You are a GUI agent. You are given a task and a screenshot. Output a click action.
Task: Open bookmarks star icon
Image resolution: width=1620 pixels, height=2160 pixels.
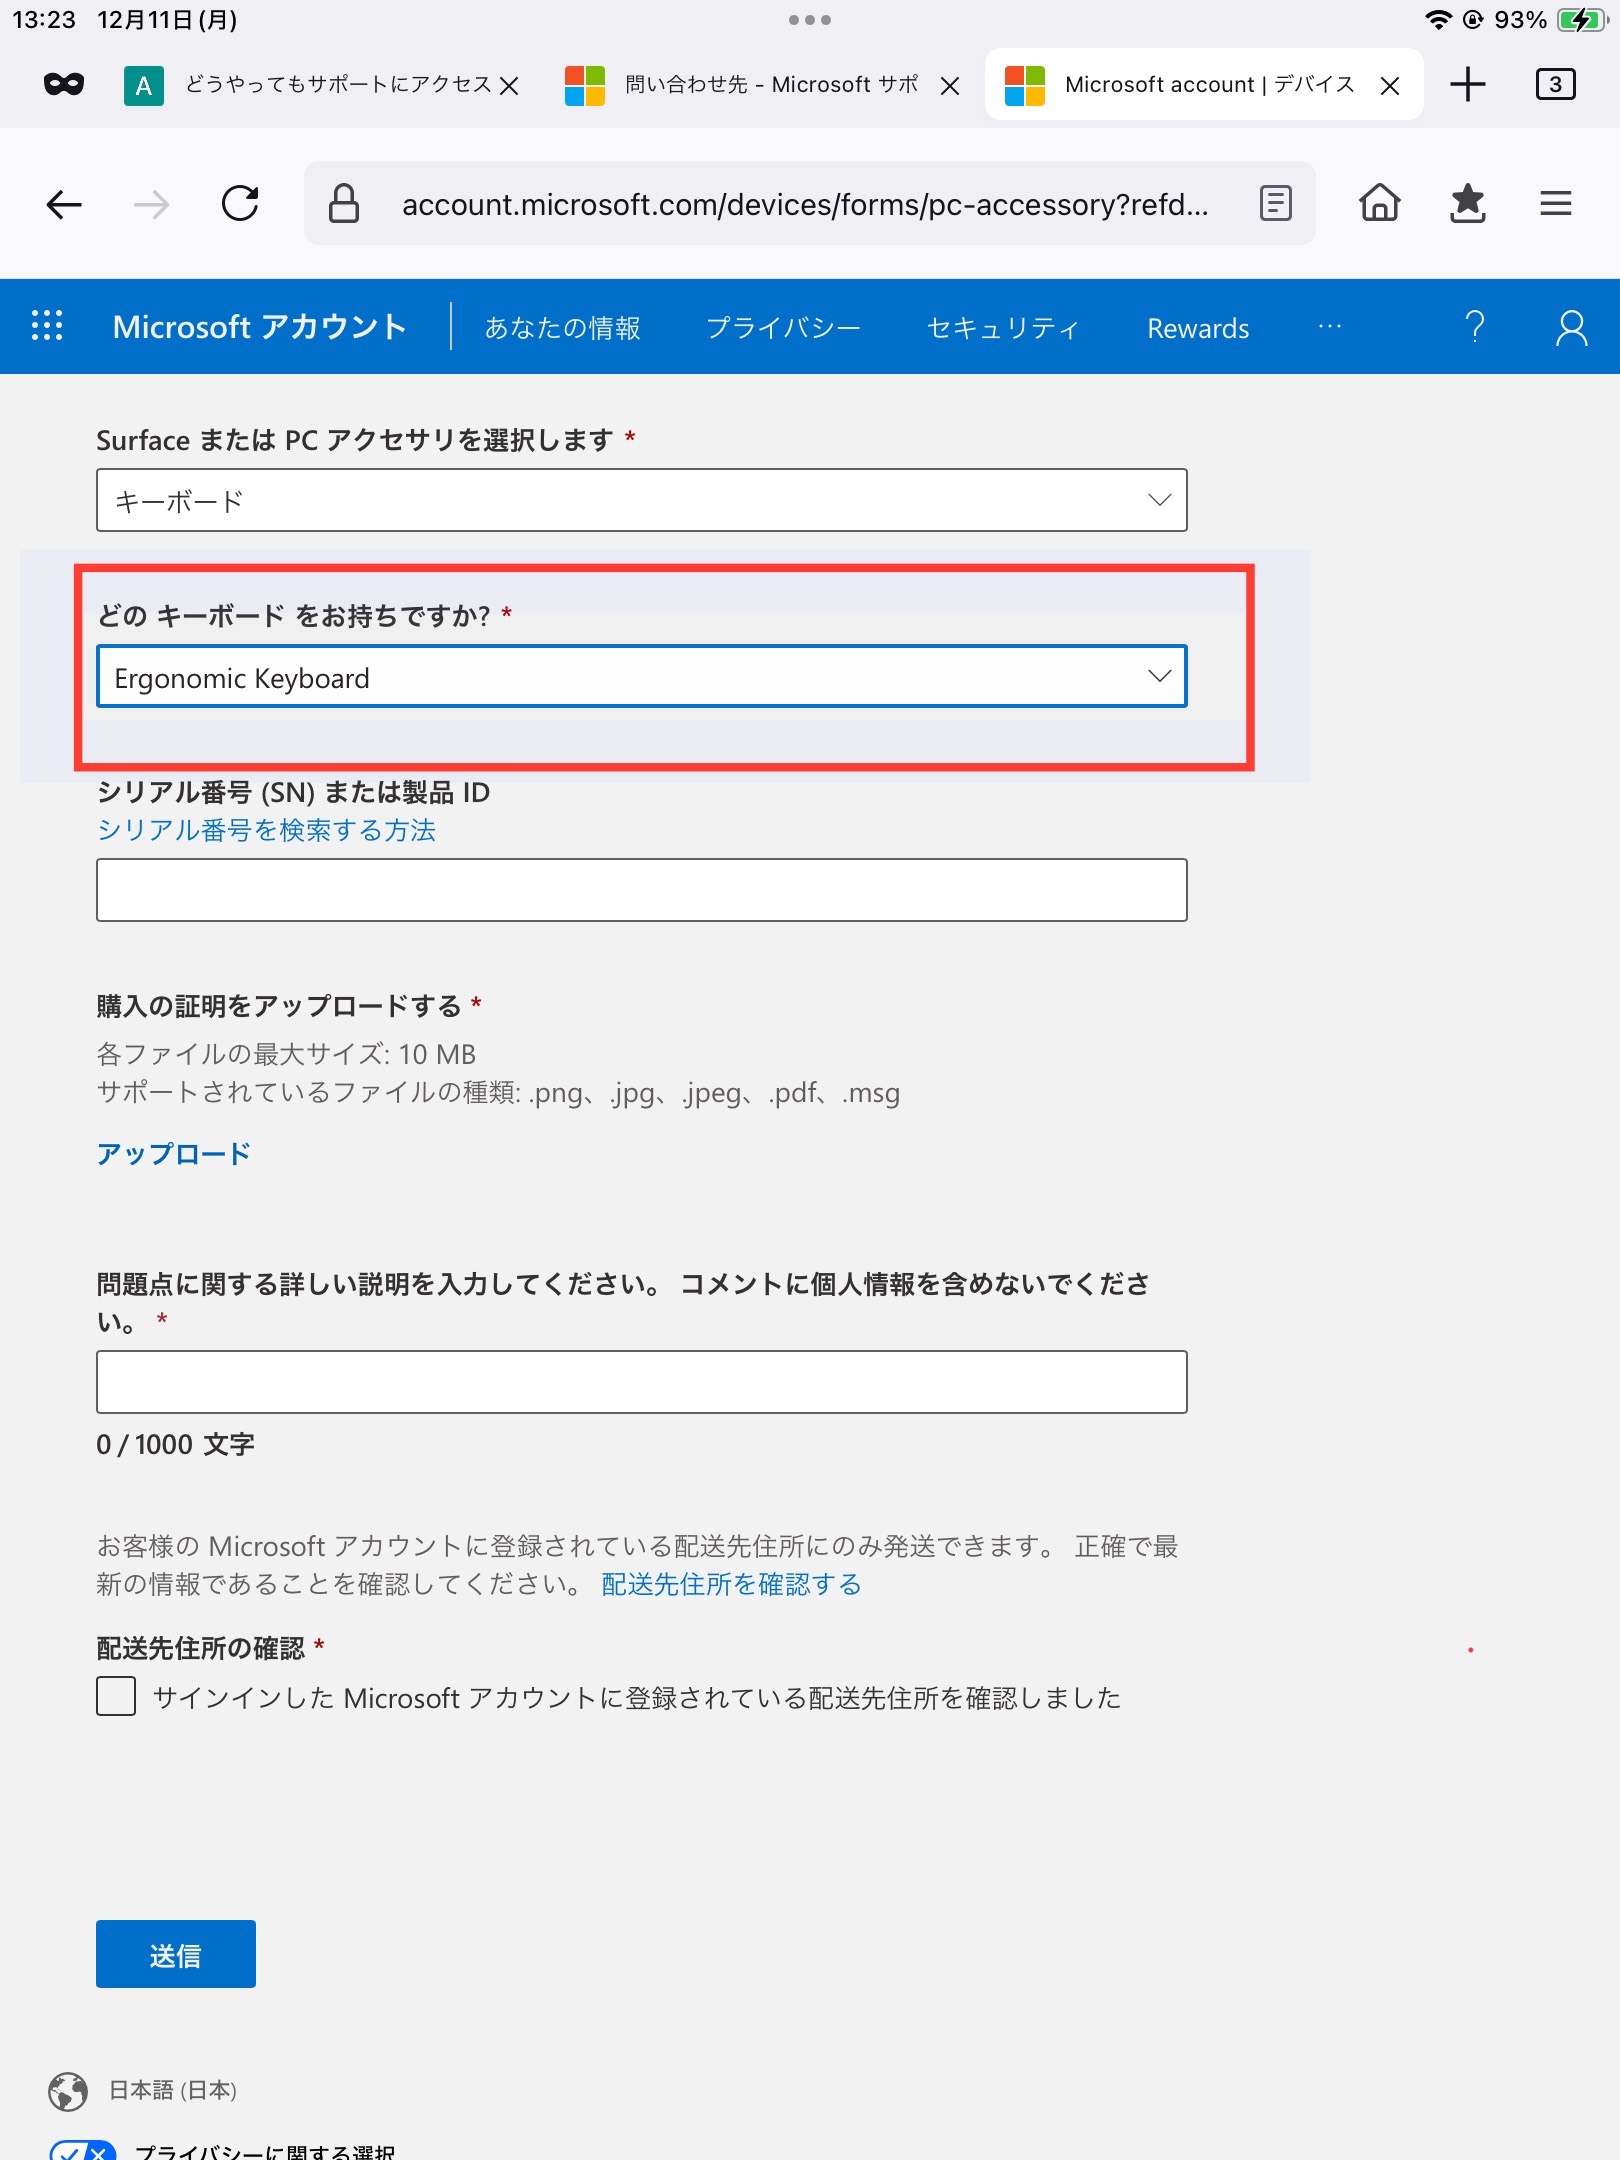click(x=1468, y=204)
